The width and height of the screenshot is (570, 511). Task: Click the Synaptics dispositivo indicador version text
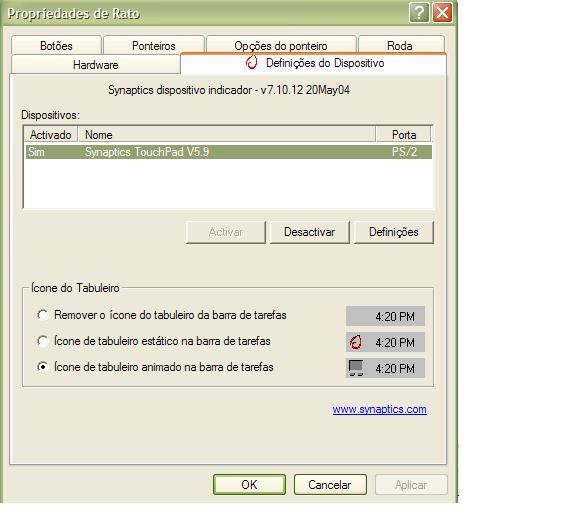point(229,90)
